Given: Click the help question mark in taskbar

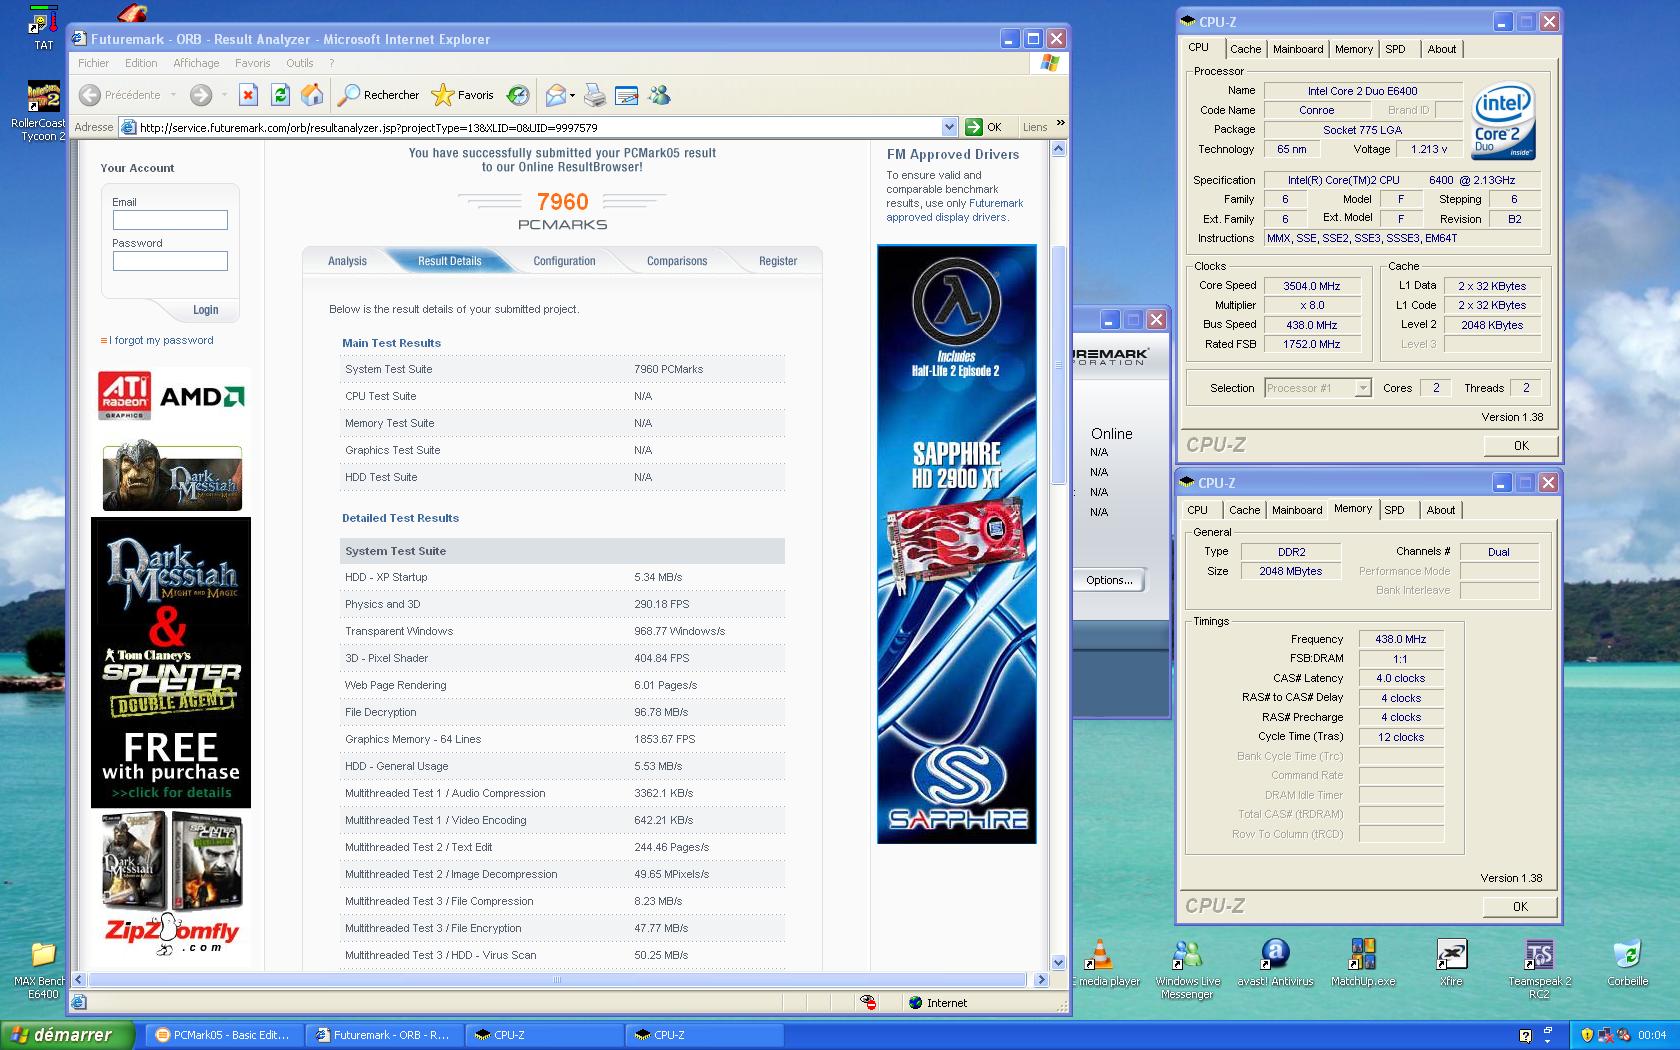Looking at the screenshot, I should click(1525, 1035).
